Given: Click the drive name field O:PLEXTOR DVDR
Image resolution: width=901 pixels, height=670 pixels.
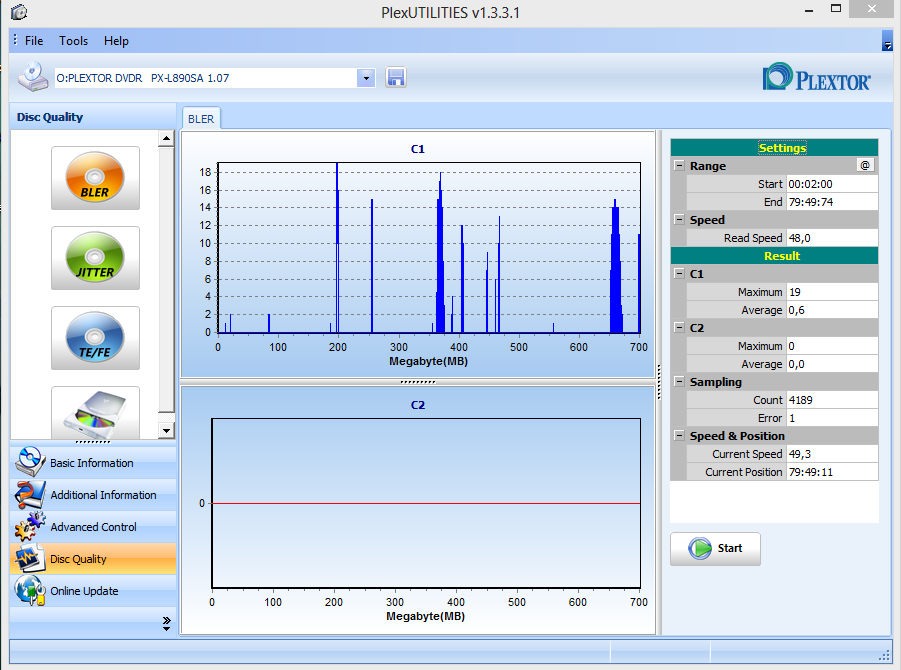Looking at the screenshot, I should pos(206,78).
